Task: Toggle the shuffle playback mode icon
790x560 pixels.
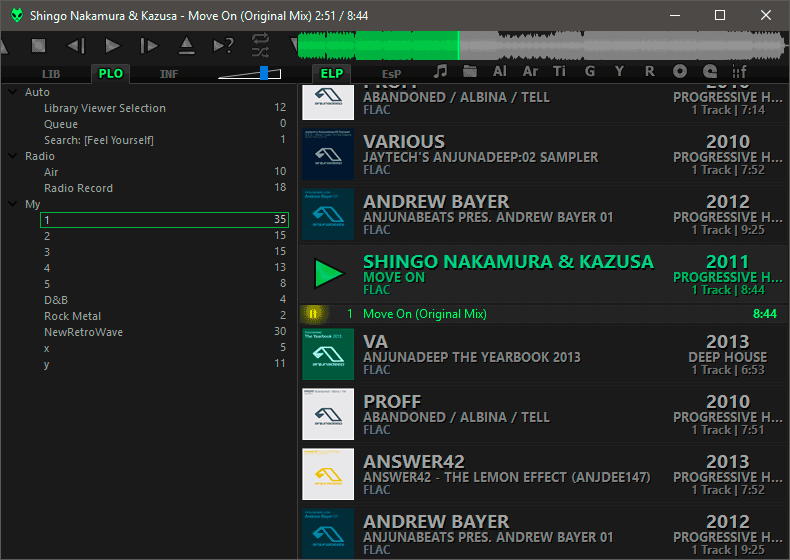Action: (261, 52)
